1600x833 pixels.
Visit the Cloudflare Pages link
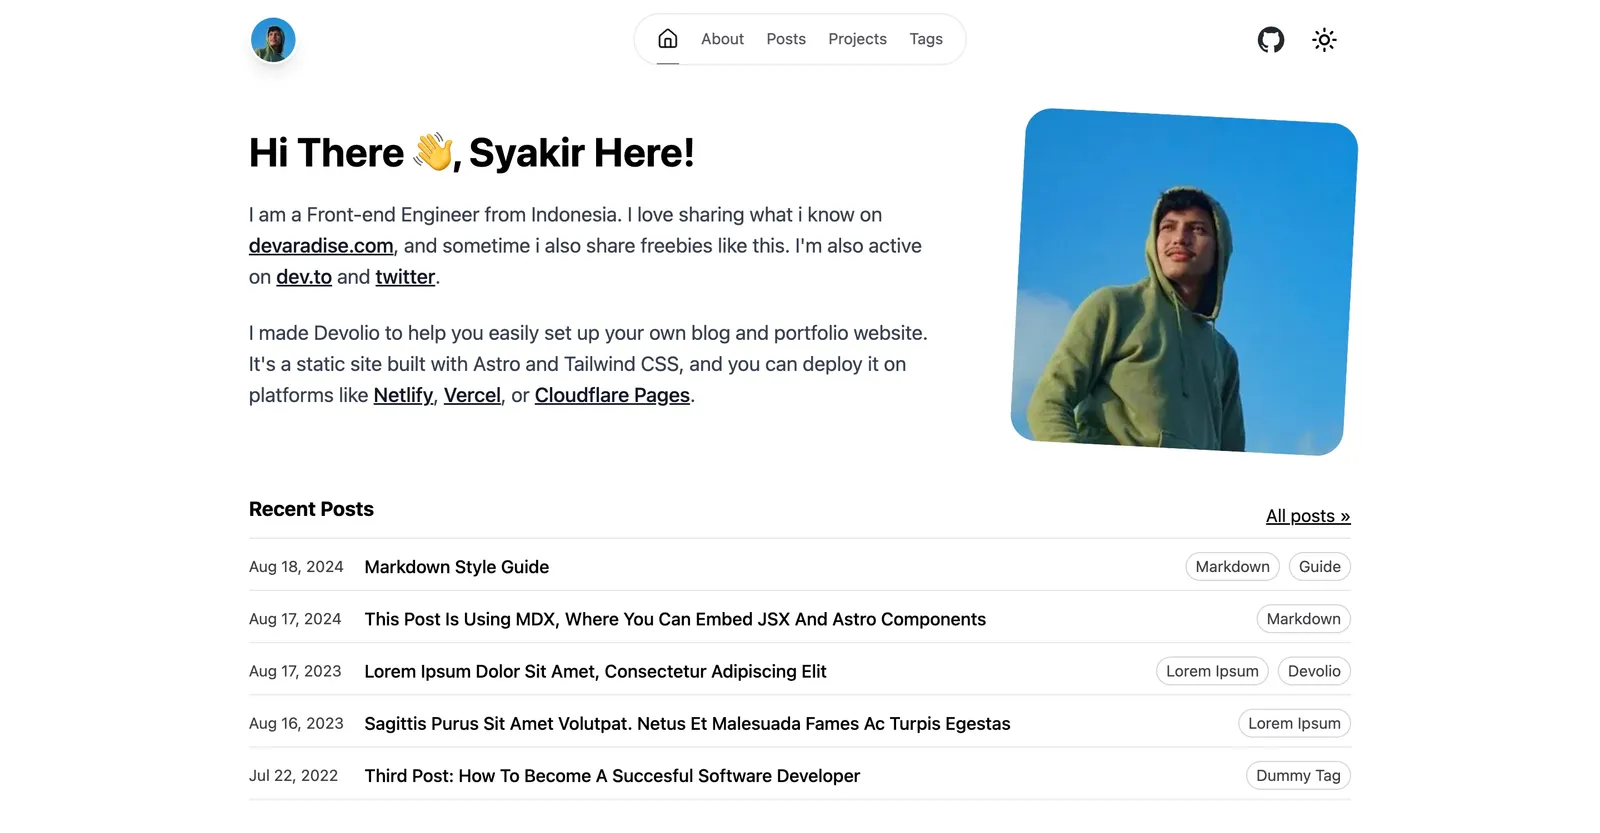[x=612, y=395]
